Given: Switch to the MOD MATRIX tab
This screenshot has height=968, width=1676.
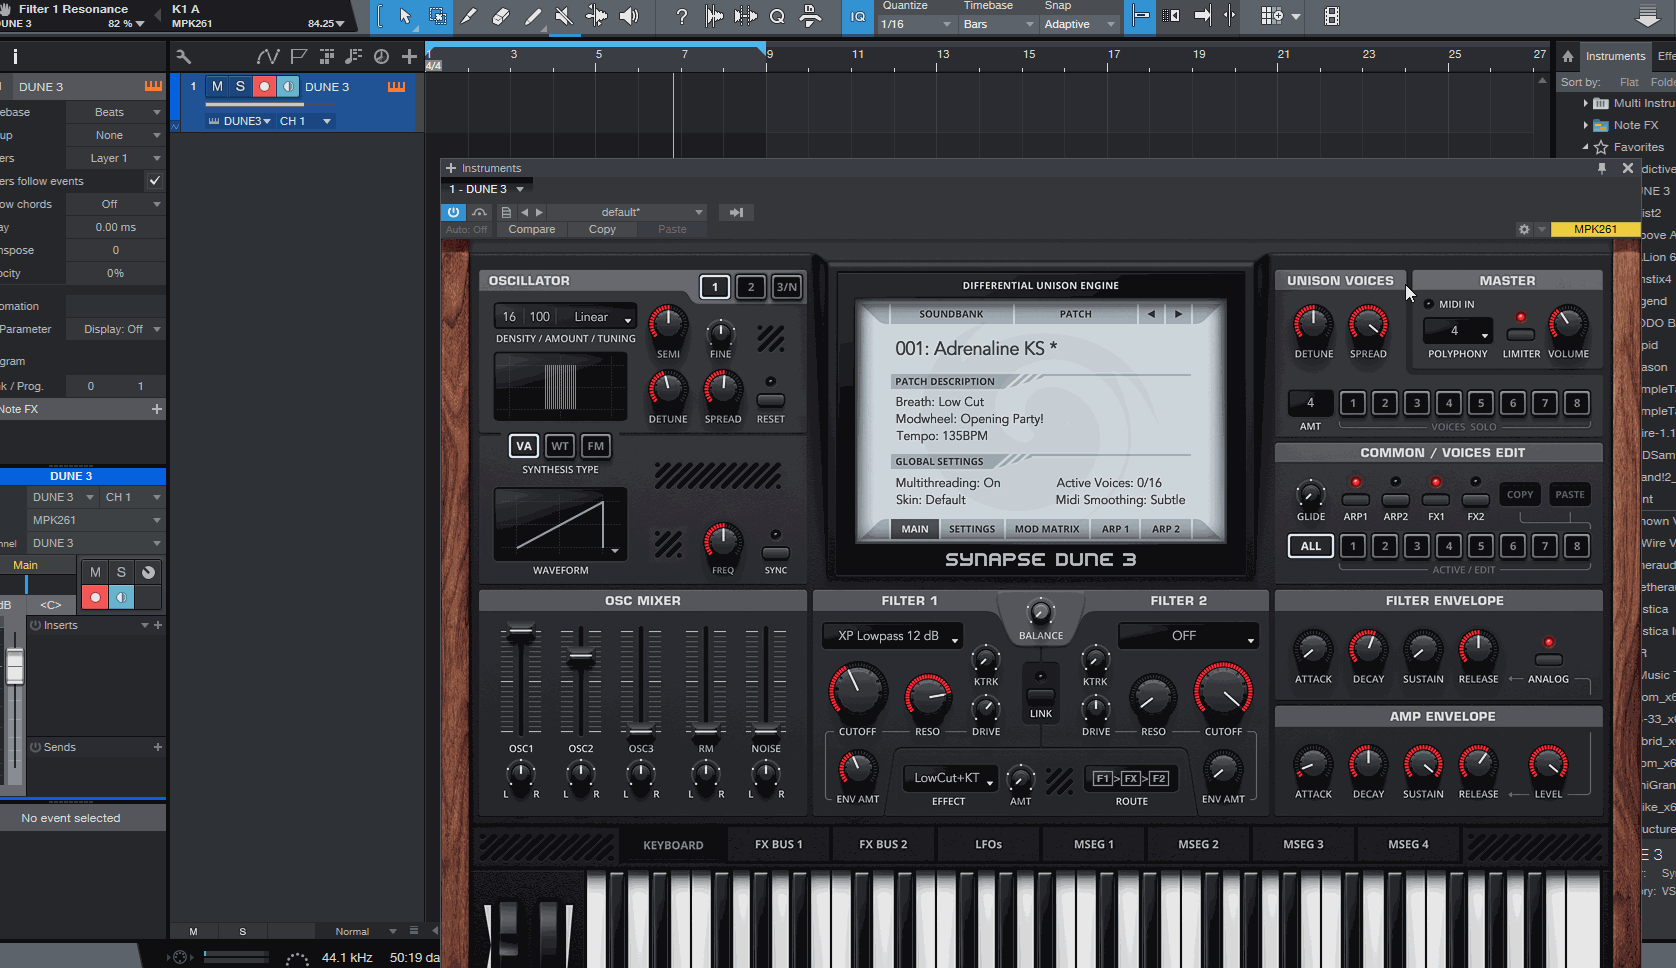Looking at the screenshot, I should [1046, 529].
